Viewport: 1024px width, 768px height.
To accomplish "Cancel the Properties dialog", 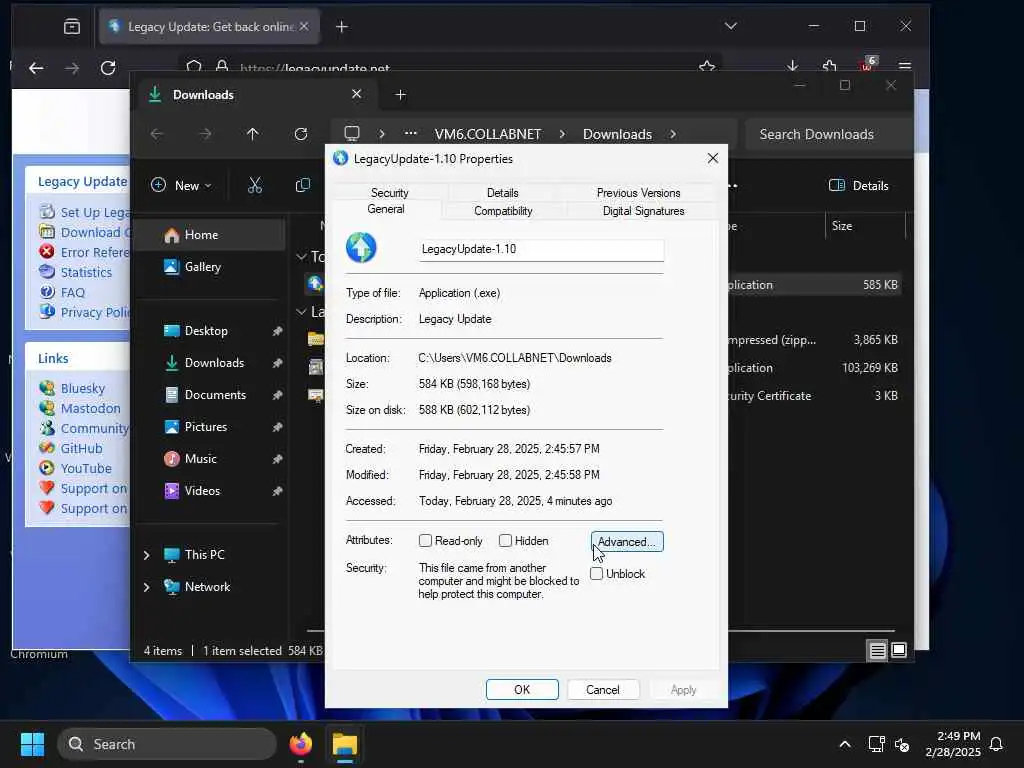I will pyautogui.click(x=602, y=690).
